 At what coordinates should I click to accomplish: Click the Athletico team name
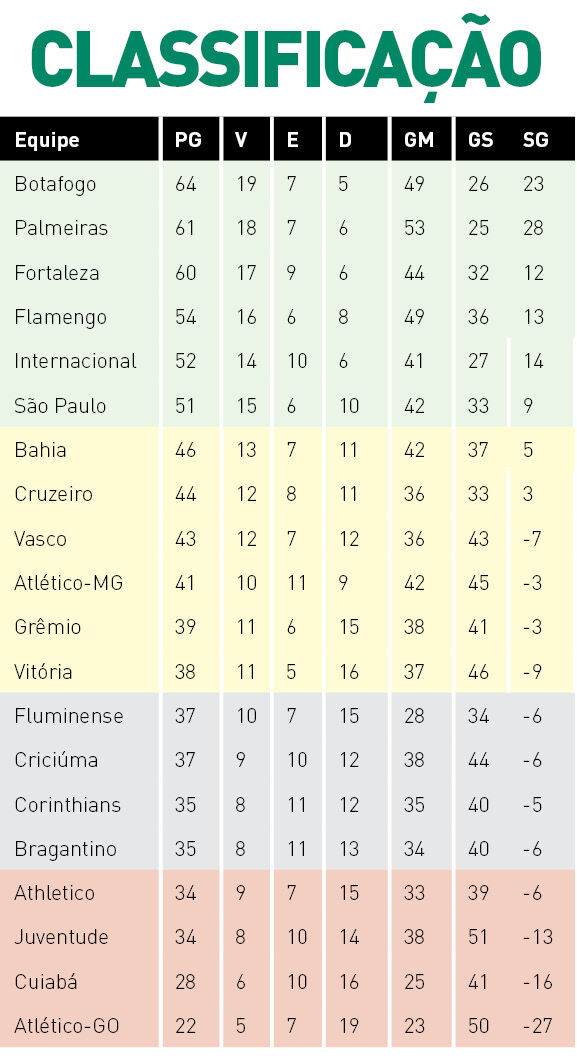(54, 893)
